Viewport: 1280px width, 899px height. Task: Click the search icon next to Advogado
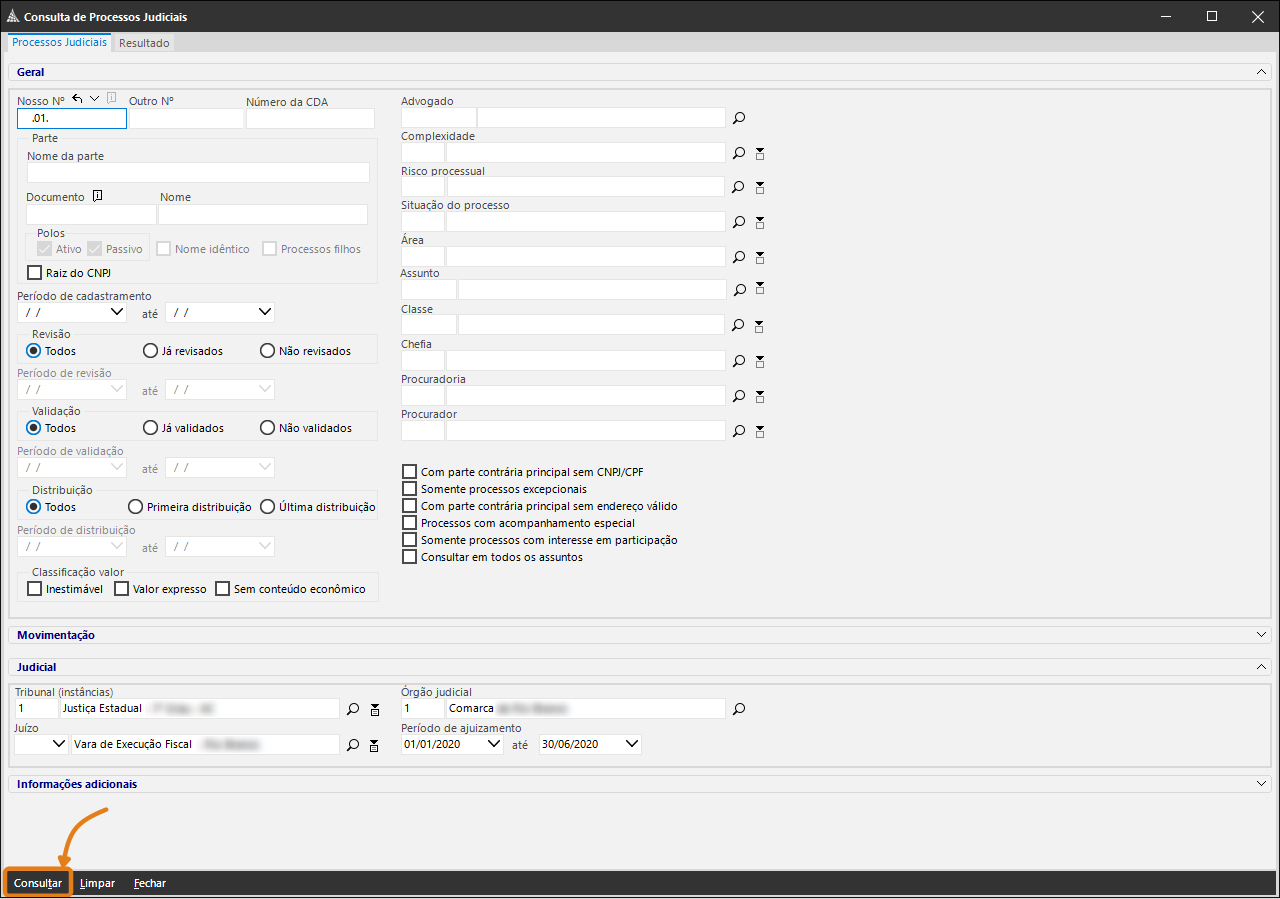739,118
